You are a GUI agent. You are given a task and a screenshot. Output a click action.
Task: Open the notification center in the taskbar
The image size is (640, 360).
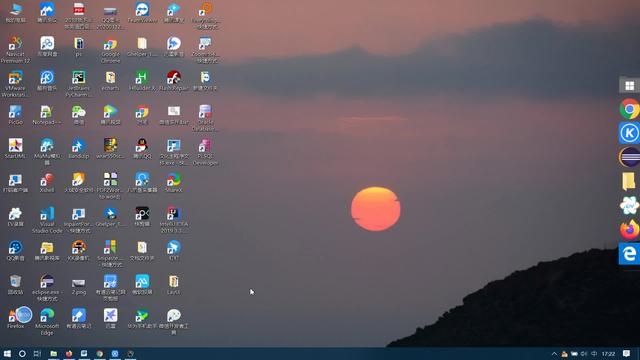[627, 353]
